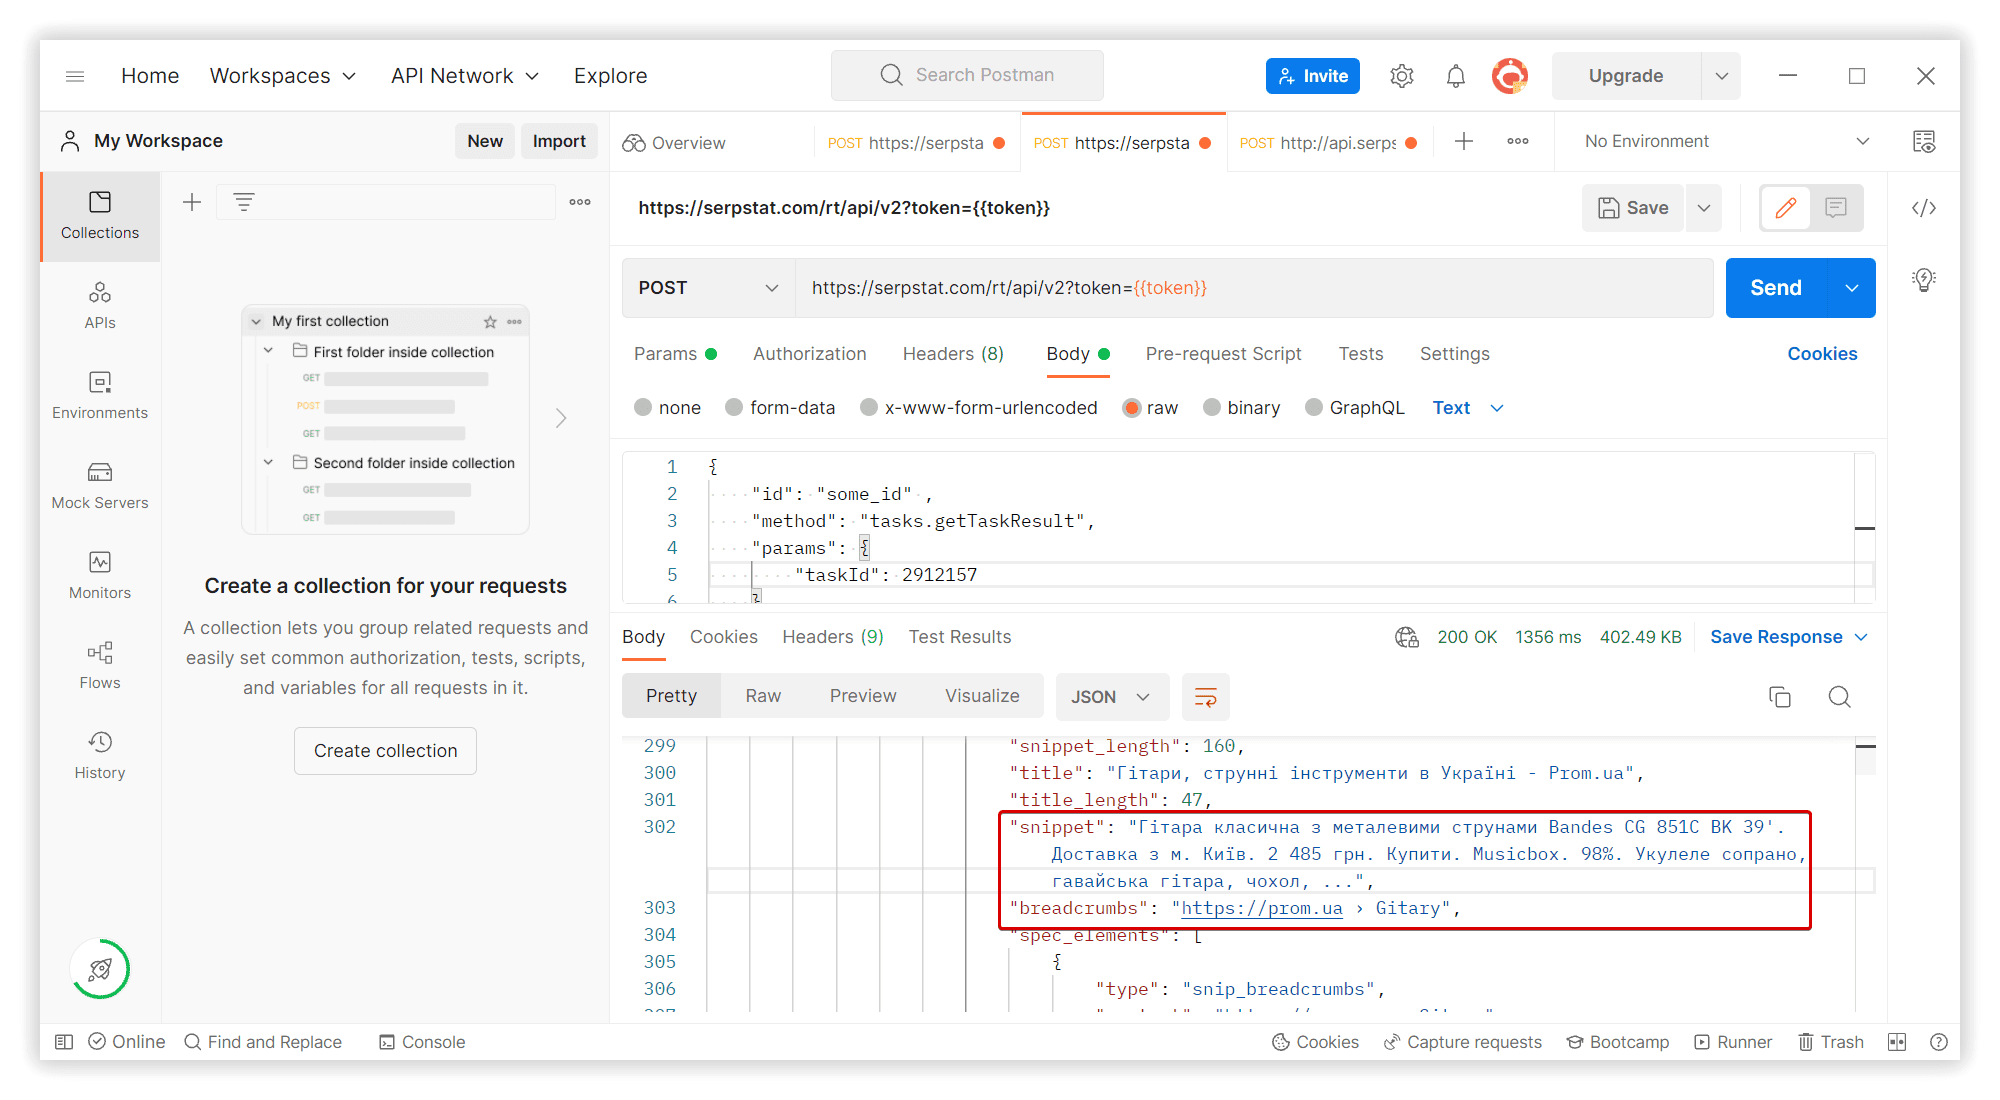The width and height of the screenshot is (2000, 1100).
Task: Click Create collection button
Action: tap(386, 751)
